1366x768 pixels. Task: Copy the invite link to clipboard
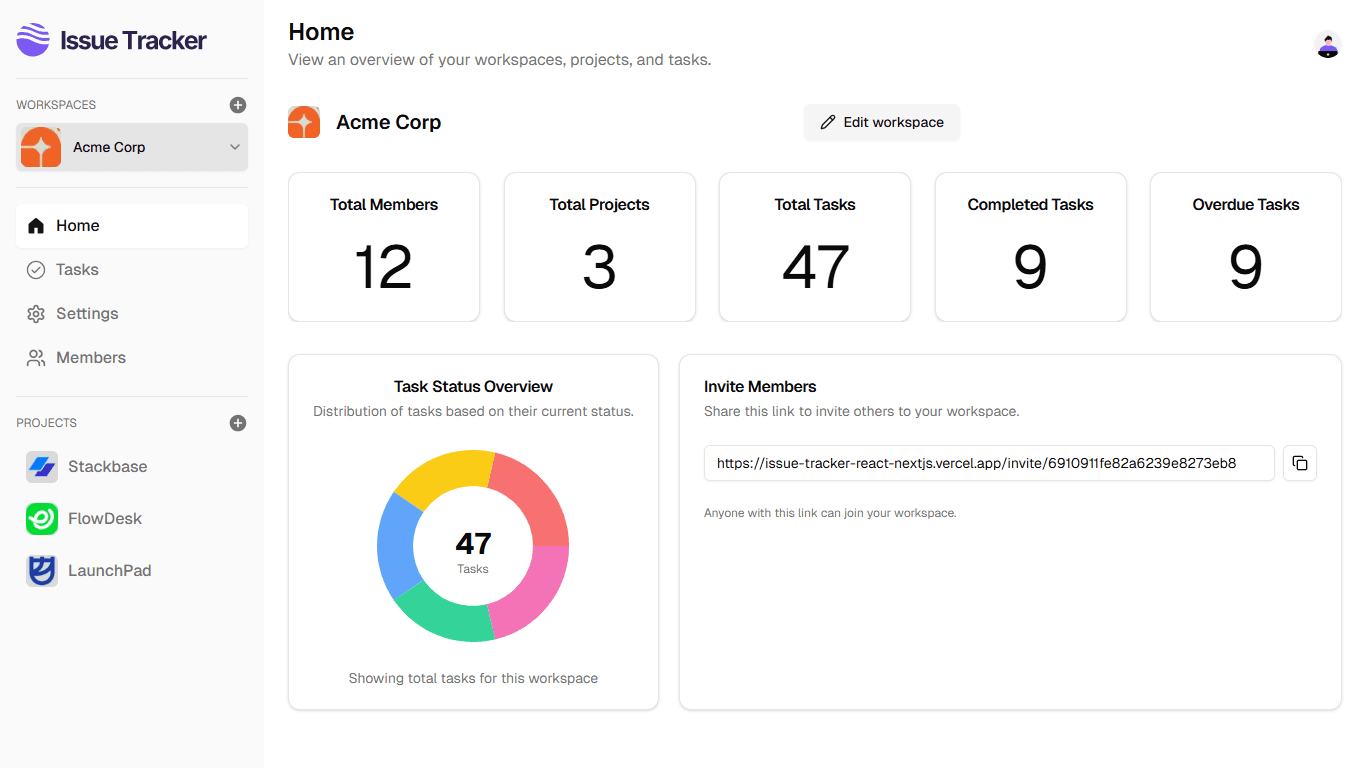(1299, 463)
